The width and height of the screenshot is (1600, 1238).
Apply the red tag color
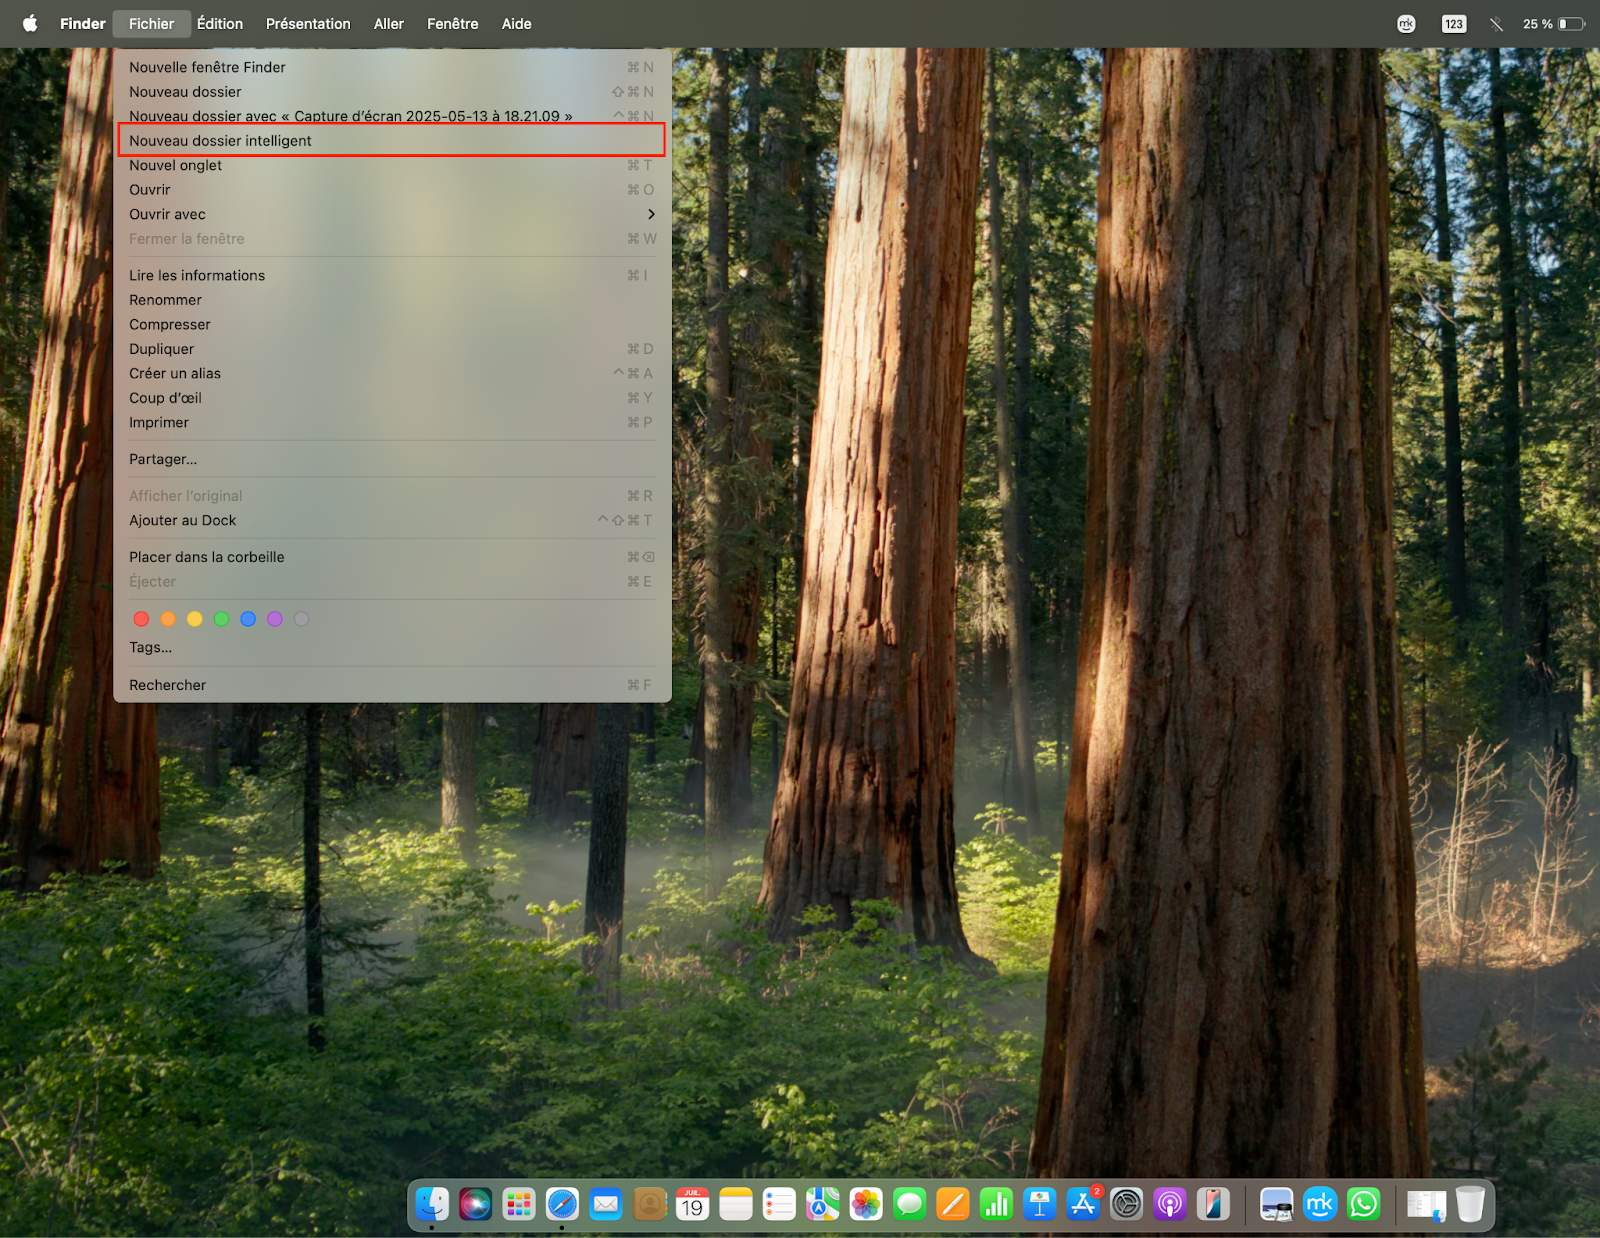click(x=141, y=619)
